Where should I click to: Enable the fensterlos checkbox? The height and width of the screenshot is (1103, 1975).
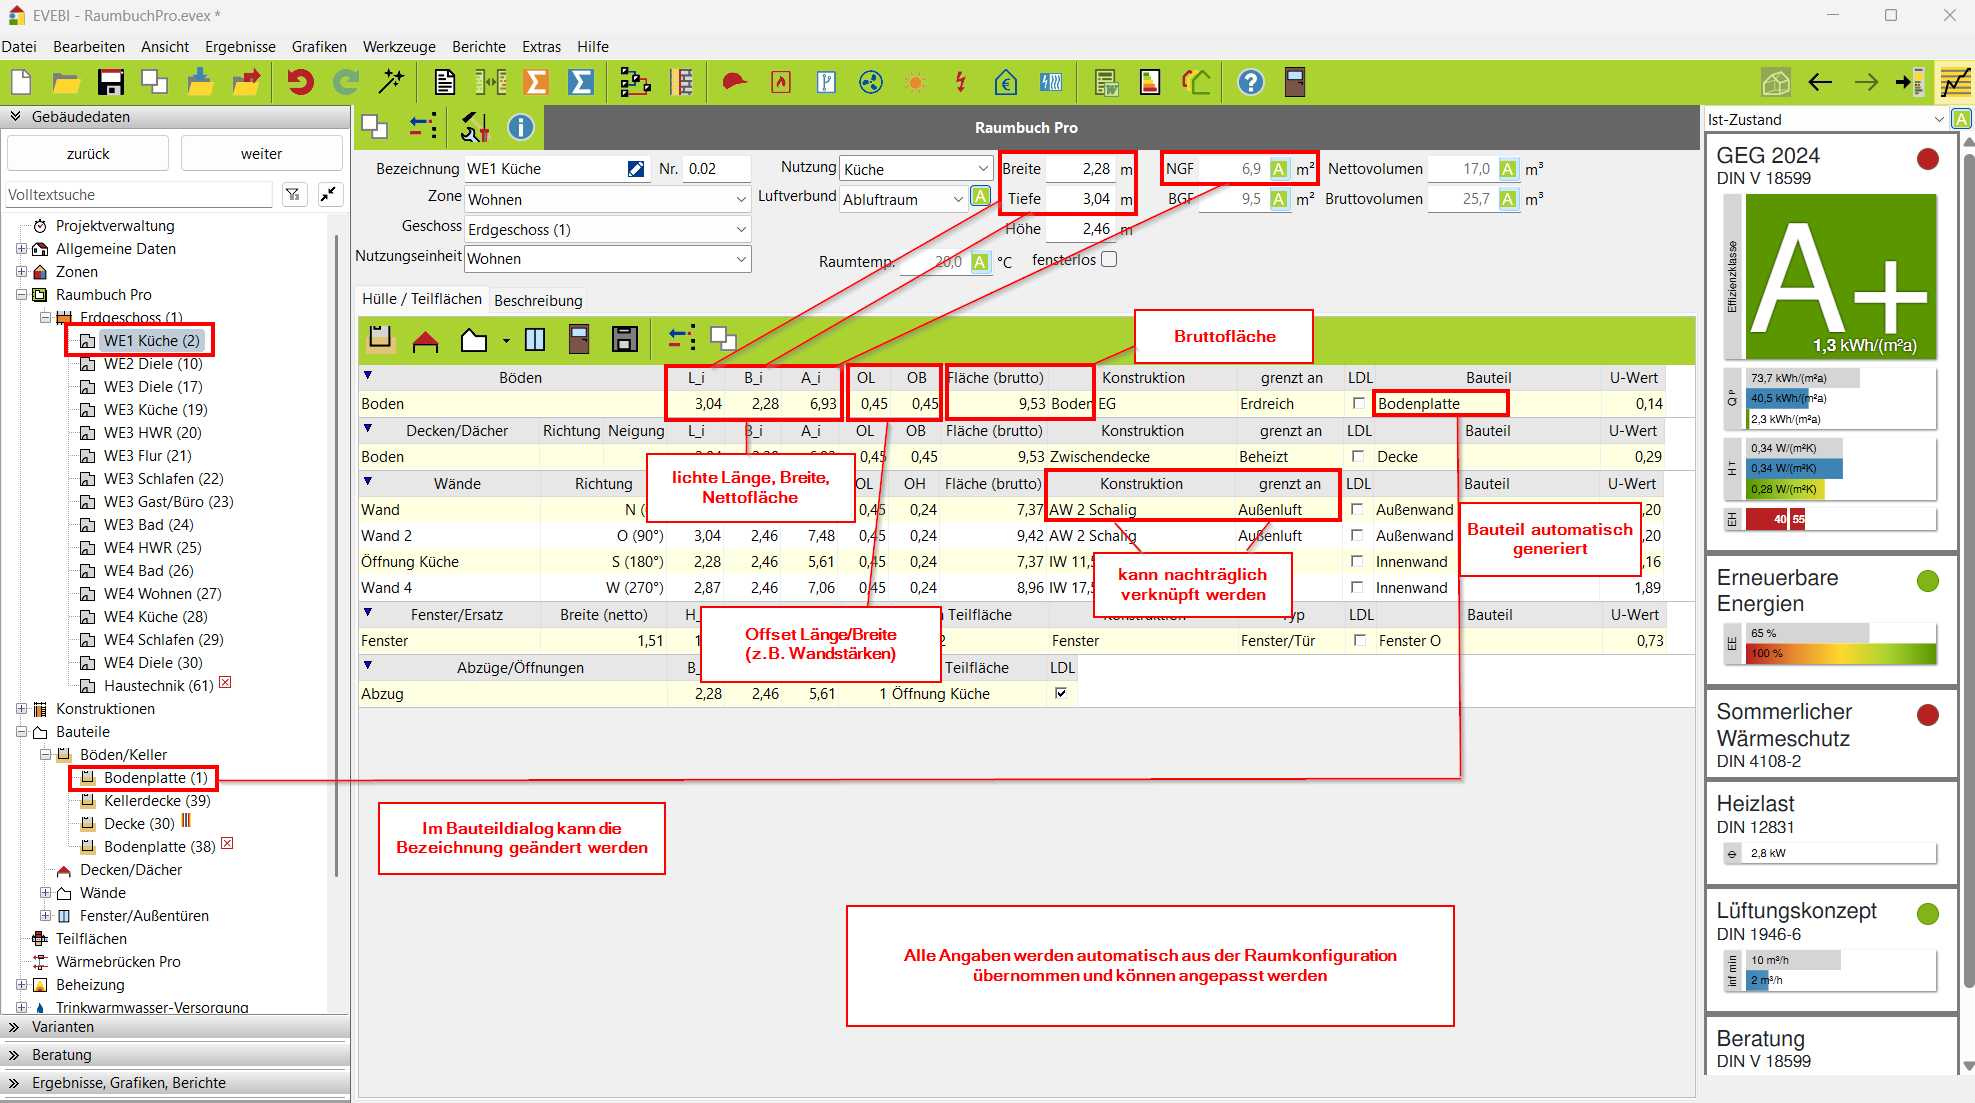point(1109,260)
